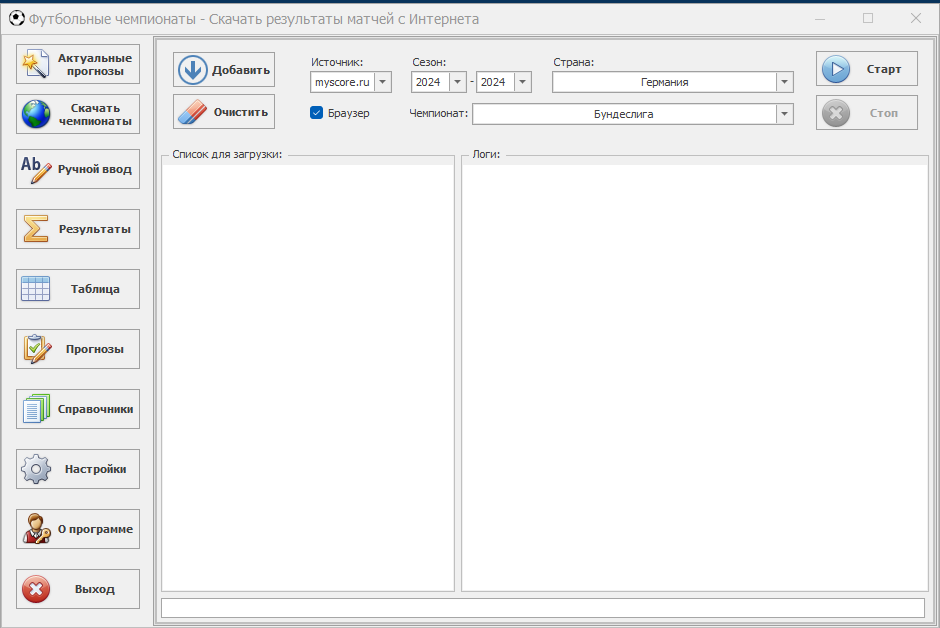Click the documents icon of Справочники
The image size is (940, 628).
pyautogui.click(x=36, y=409)
